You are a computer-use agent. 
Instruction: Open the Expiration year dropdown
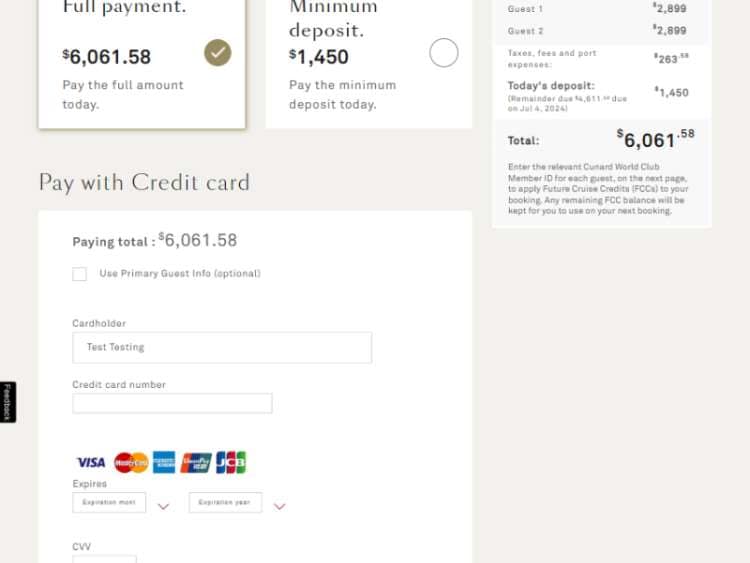tap(225, 503)
